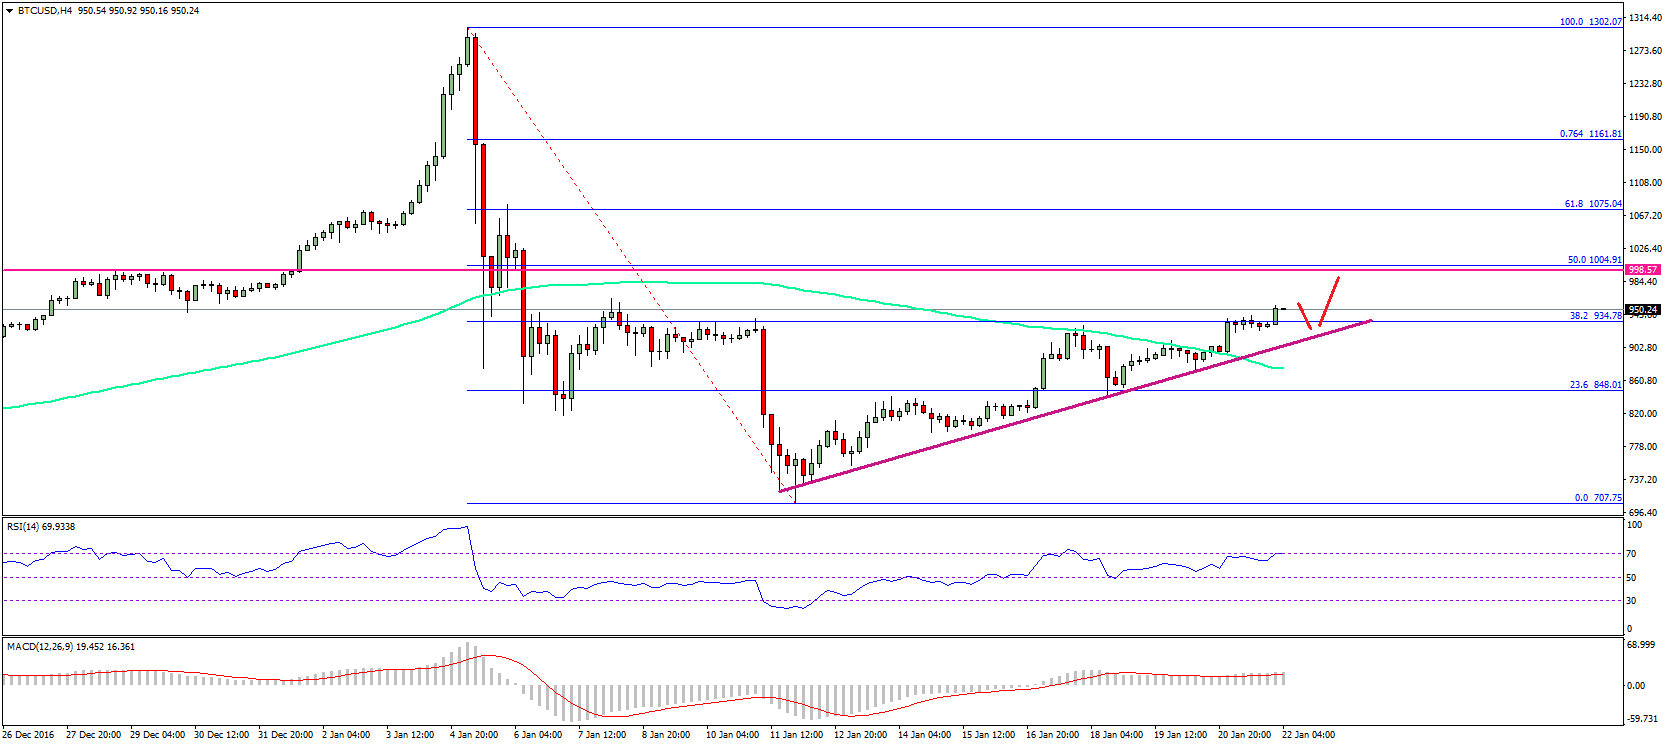Click the Fibonacci label 61.8 1075.04

pos(1593,203)
